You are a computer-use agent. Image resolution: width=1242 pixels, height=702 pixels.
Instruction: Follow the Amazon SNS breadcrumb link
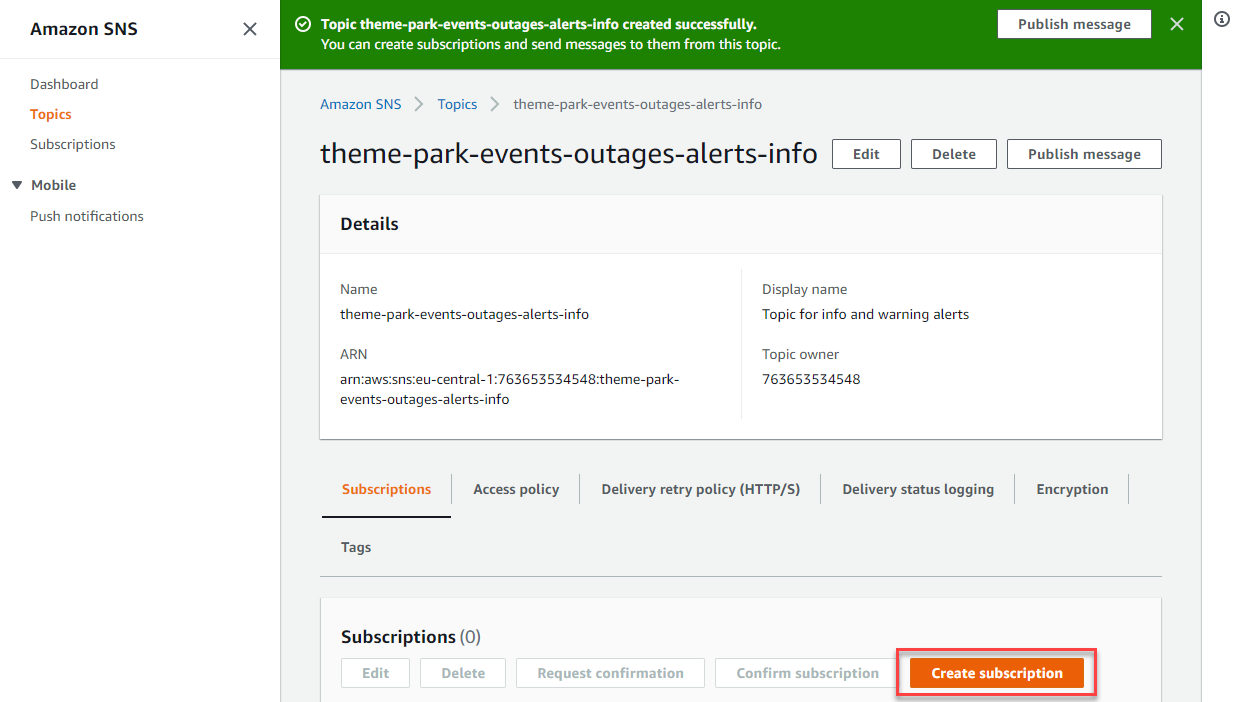[360, 104]
